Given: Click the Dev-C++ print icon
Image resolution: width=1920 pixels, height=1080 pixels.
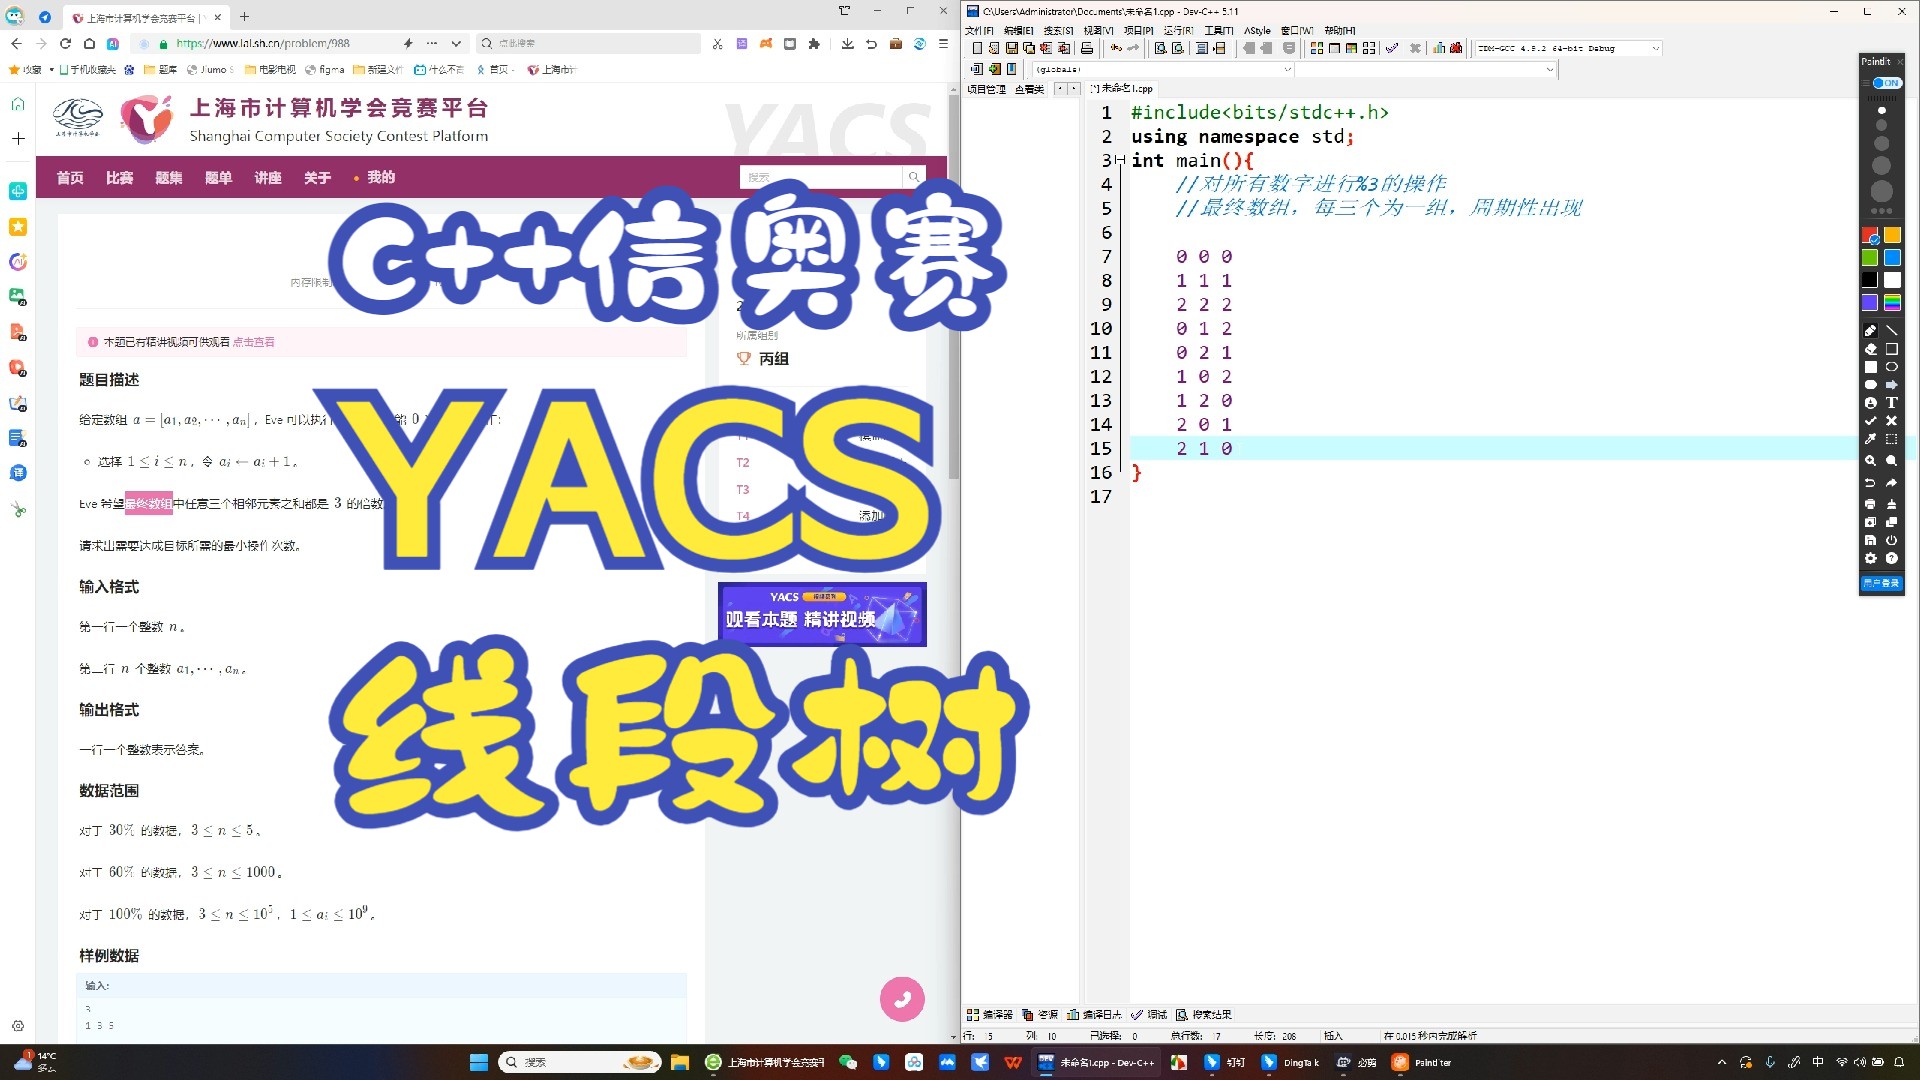Looking at the screenshot, I should pos(1087,48).
